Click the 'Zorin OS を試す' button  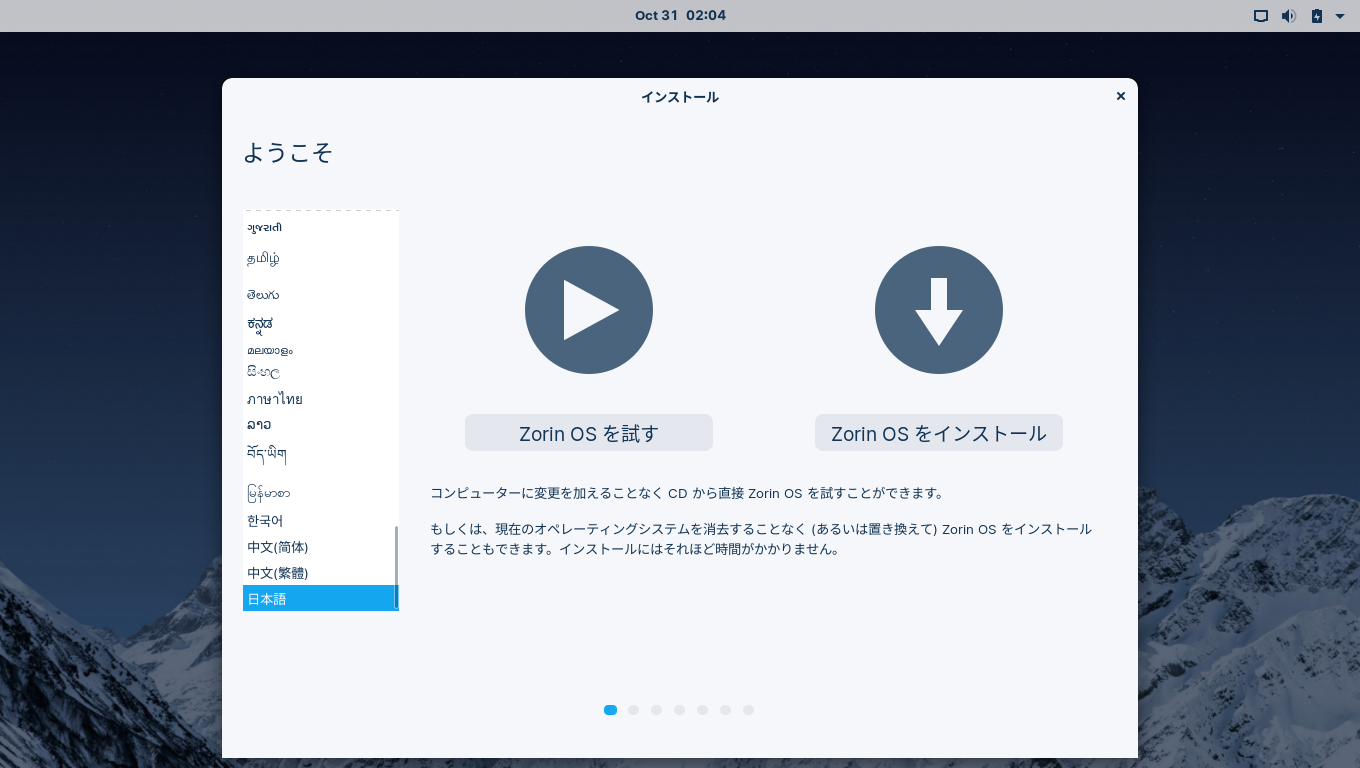click(589, 433)
